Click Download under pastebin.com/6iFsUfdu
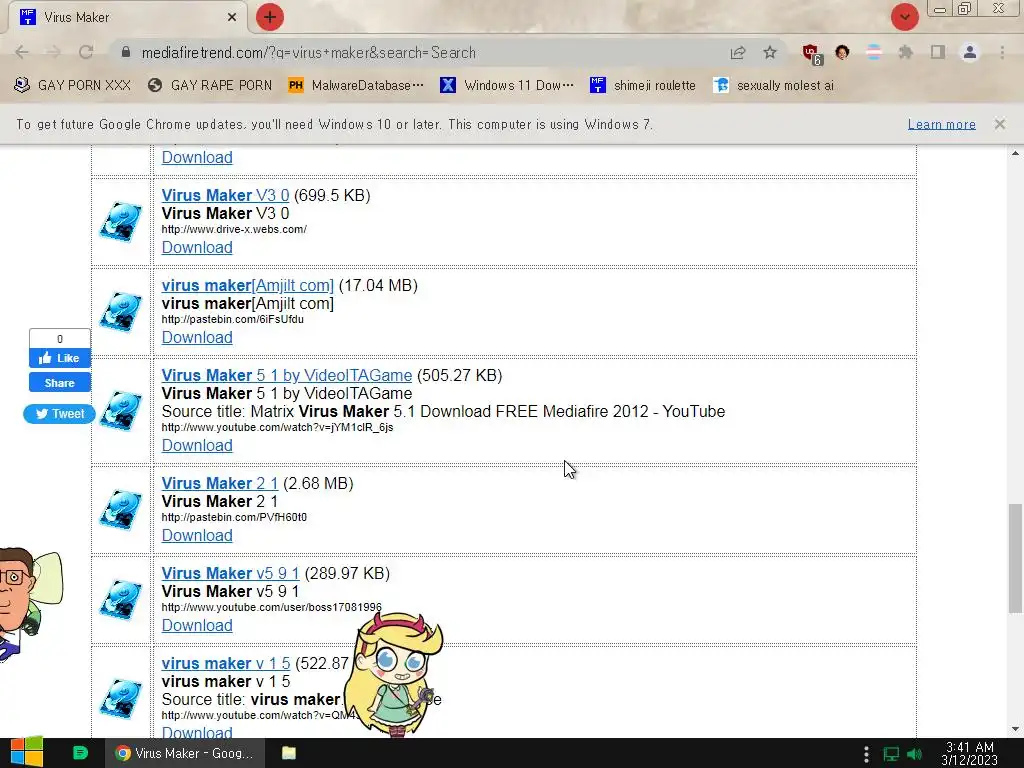This screenshot has height=768, width=1024. tap(197, 338)
